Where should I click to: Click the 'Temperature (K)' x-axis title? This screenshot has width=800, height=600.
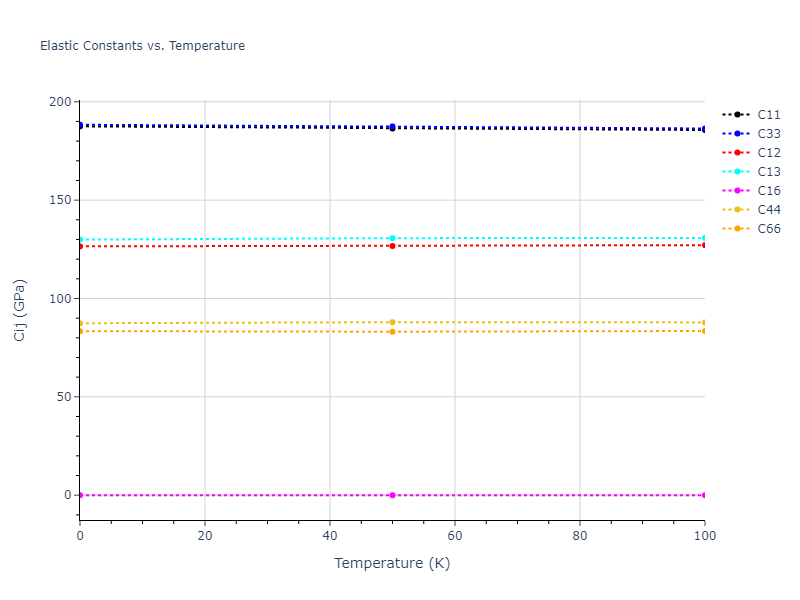392,563
